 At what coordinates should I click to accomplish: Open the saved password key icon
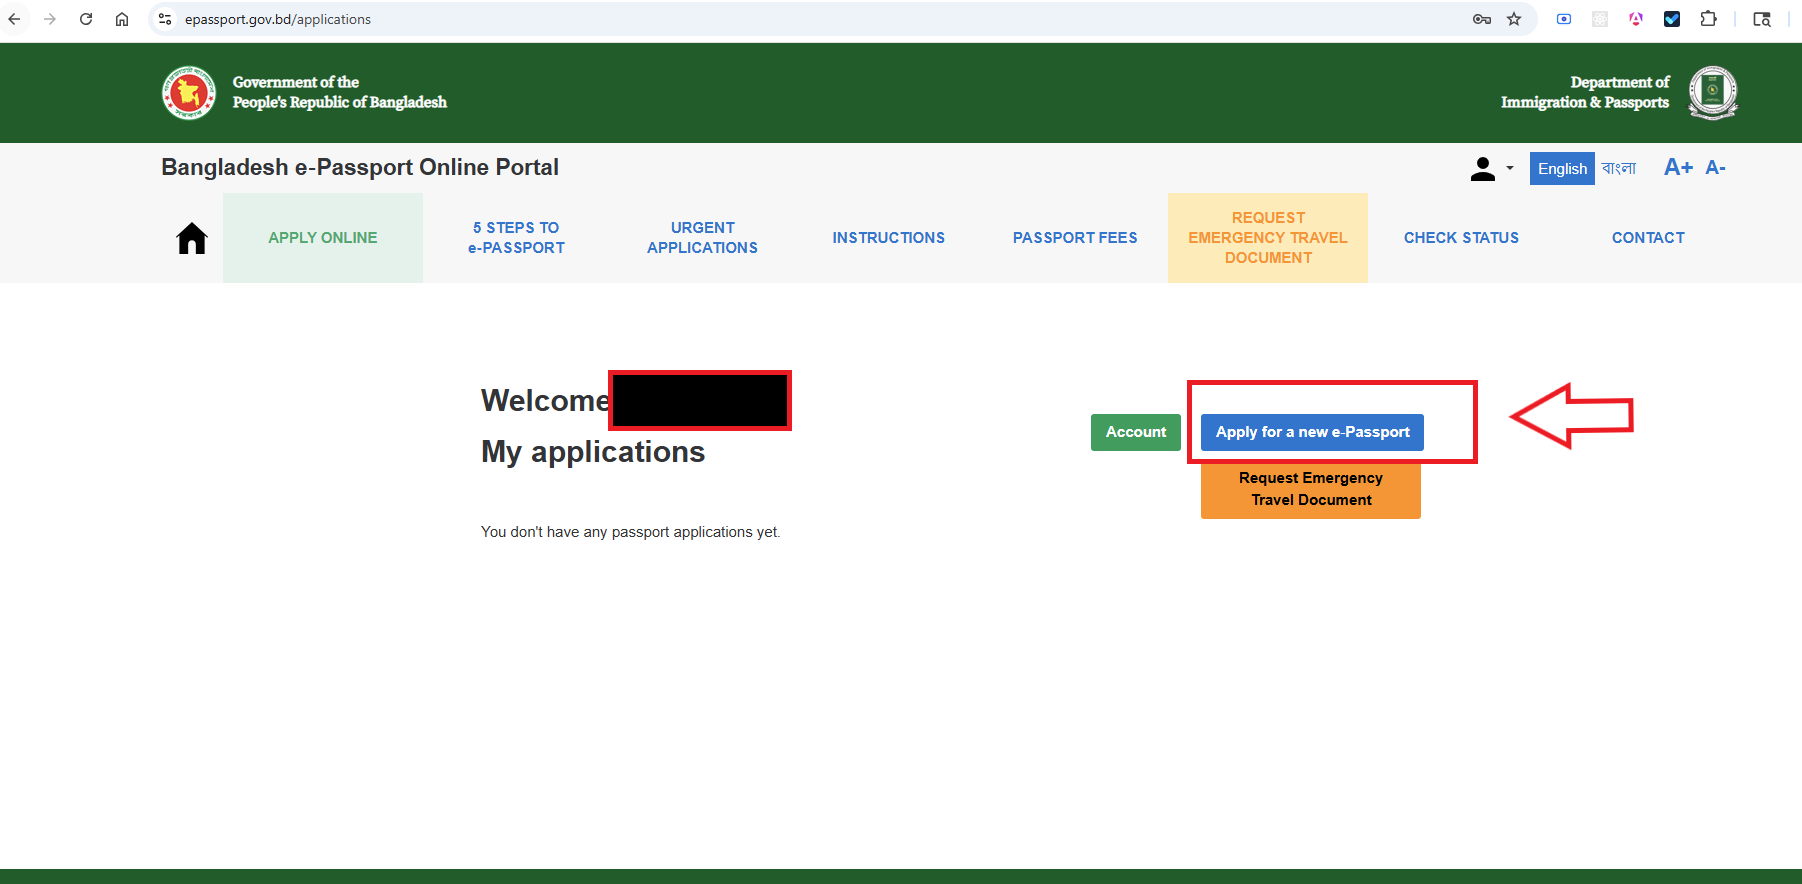point(1482,19)
